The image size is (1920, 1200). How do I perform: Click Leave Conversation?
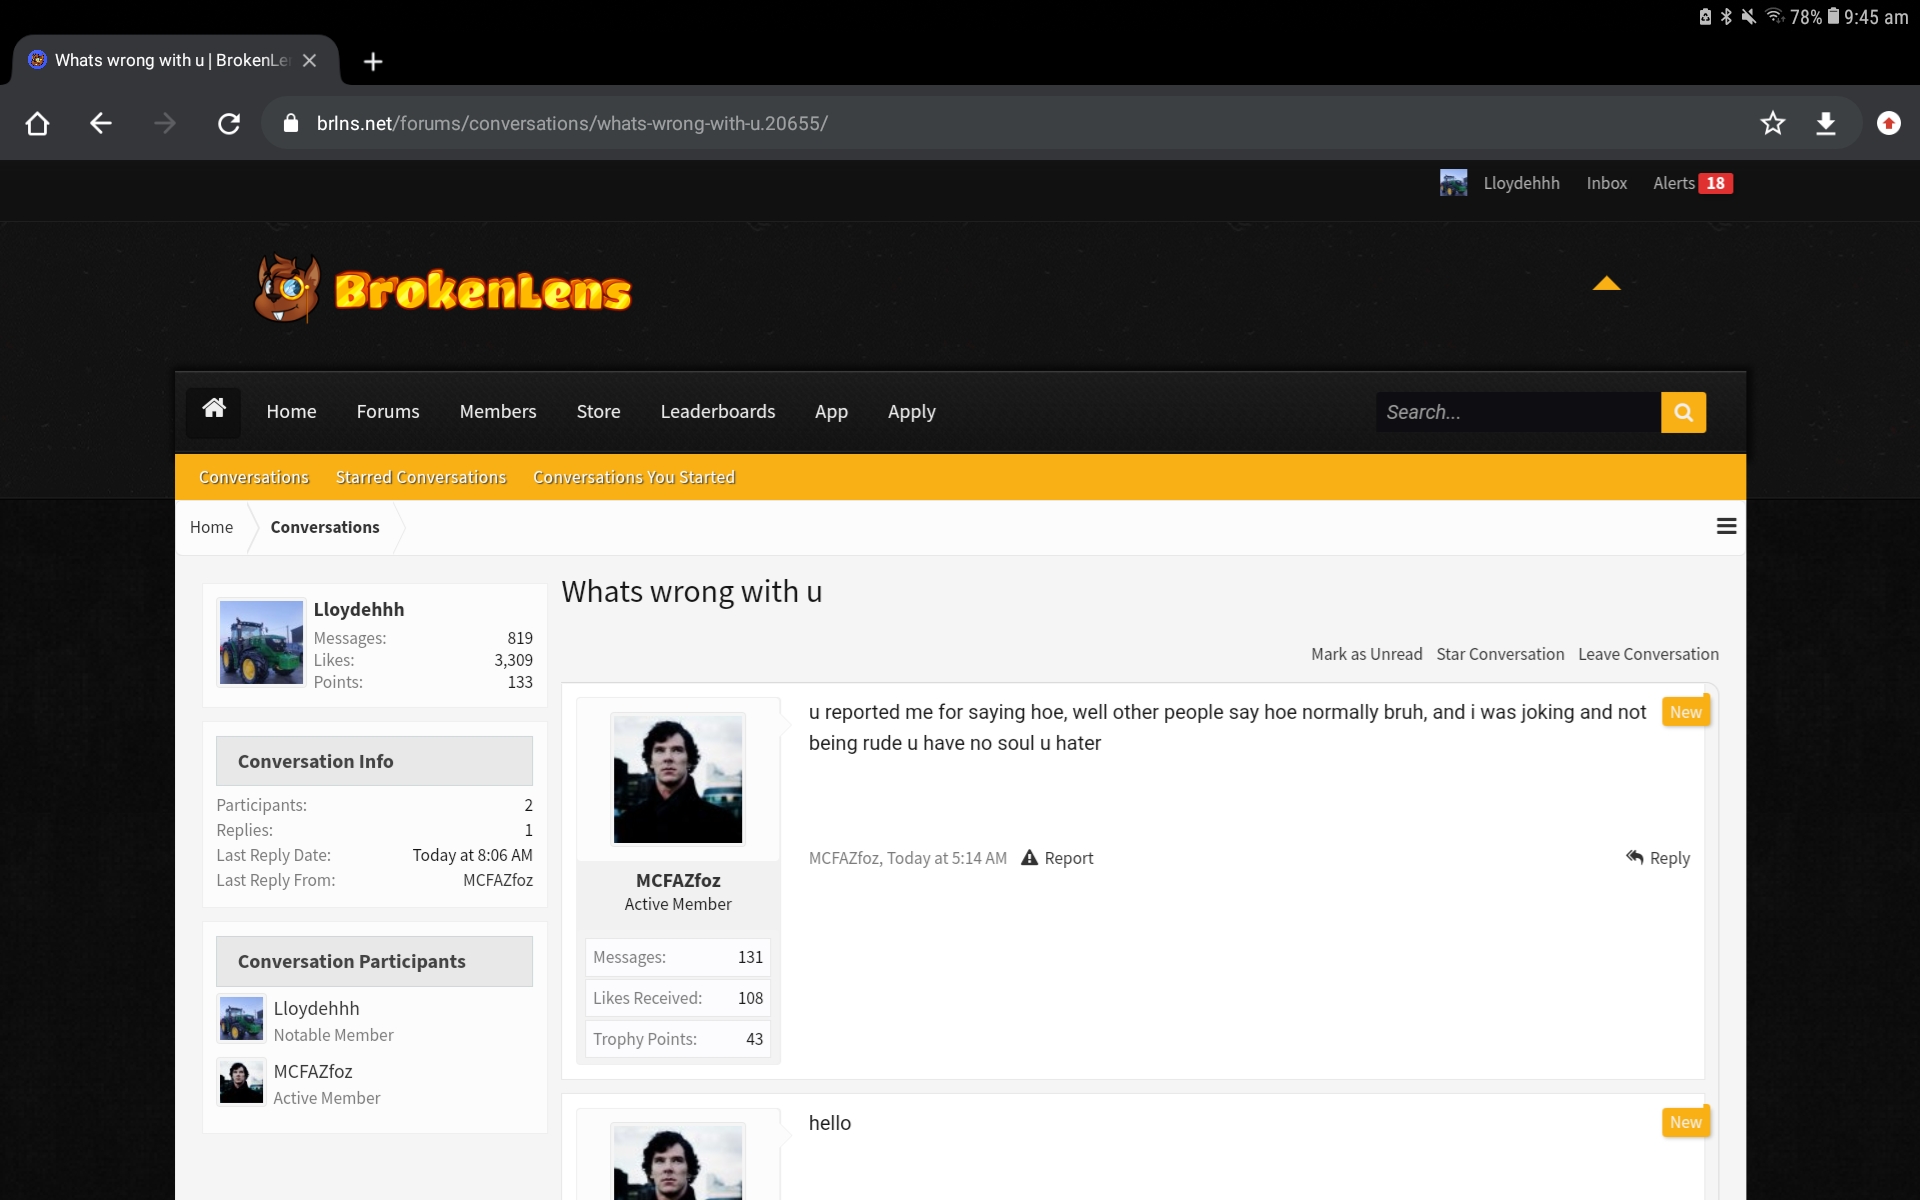pos(1648,654)
